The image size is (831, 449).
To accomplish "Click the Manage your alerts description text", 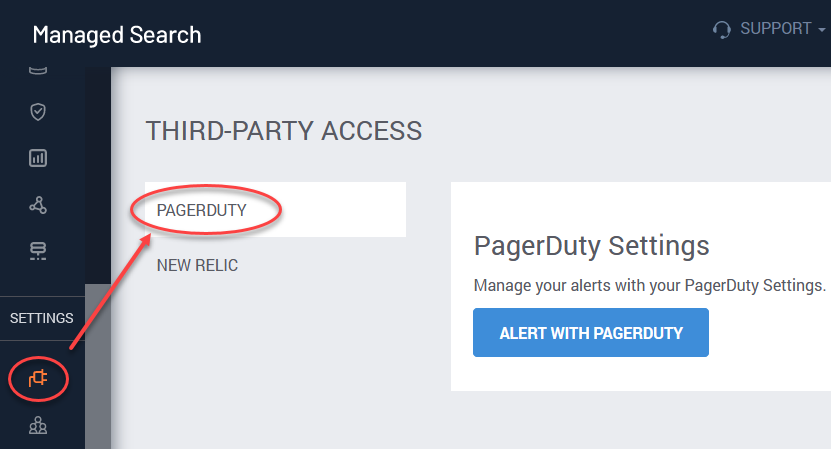I will pos(650,285).
